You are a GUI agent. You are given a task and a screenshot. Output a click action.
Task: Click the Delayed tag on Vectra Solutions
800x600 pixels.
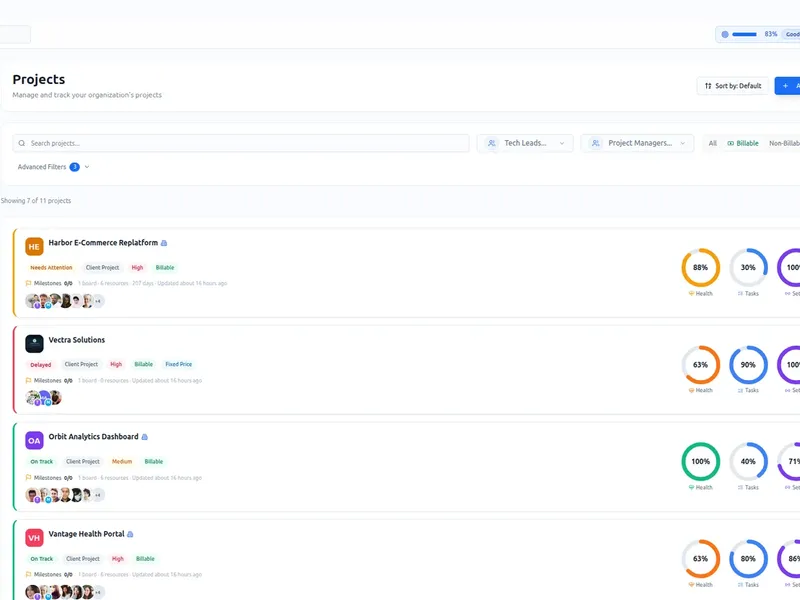[40, 365]
